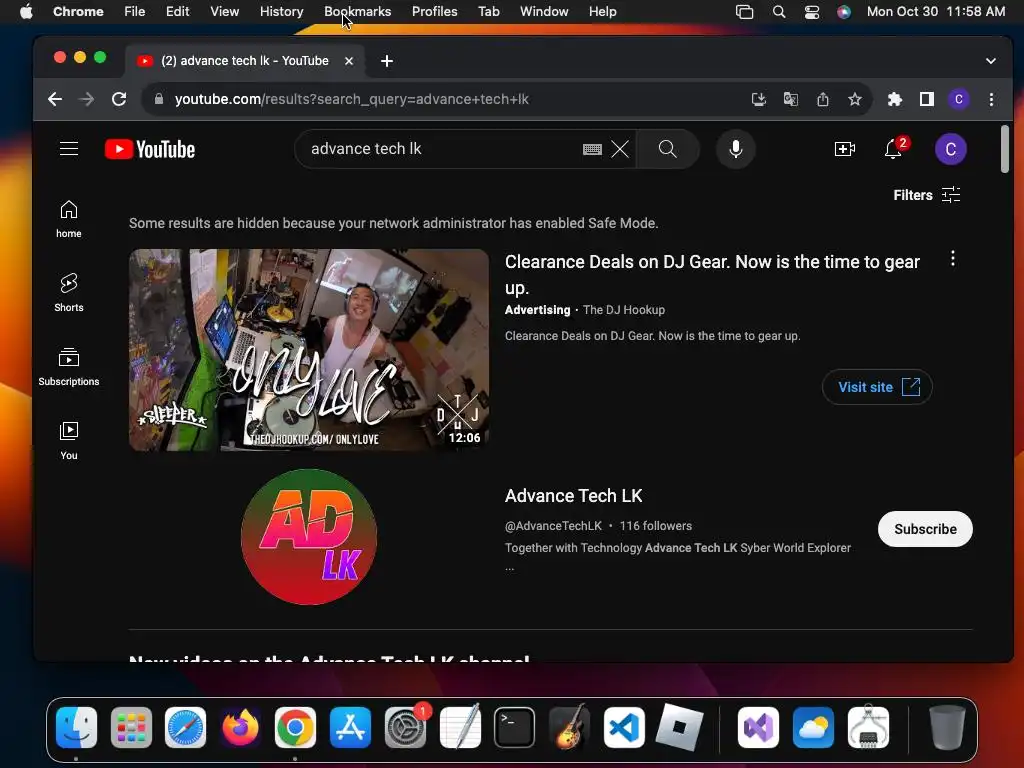This screenshot has height=768, width=1024.
Task: Click the Visit site button
Action: [877, 387]
